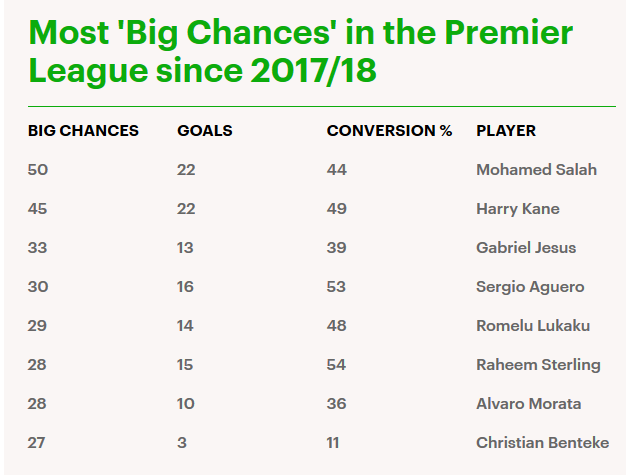Image resolution: width=626 pixels, height=475 pixels.
Task: Click Aguero's 16 goals cell
Action: coord(186,287)
